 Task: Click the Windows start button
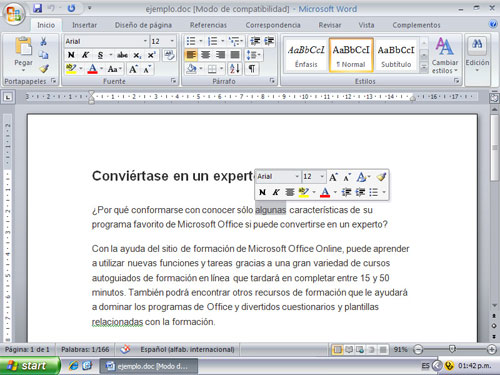pyautogui.click(x=30, y=366)
